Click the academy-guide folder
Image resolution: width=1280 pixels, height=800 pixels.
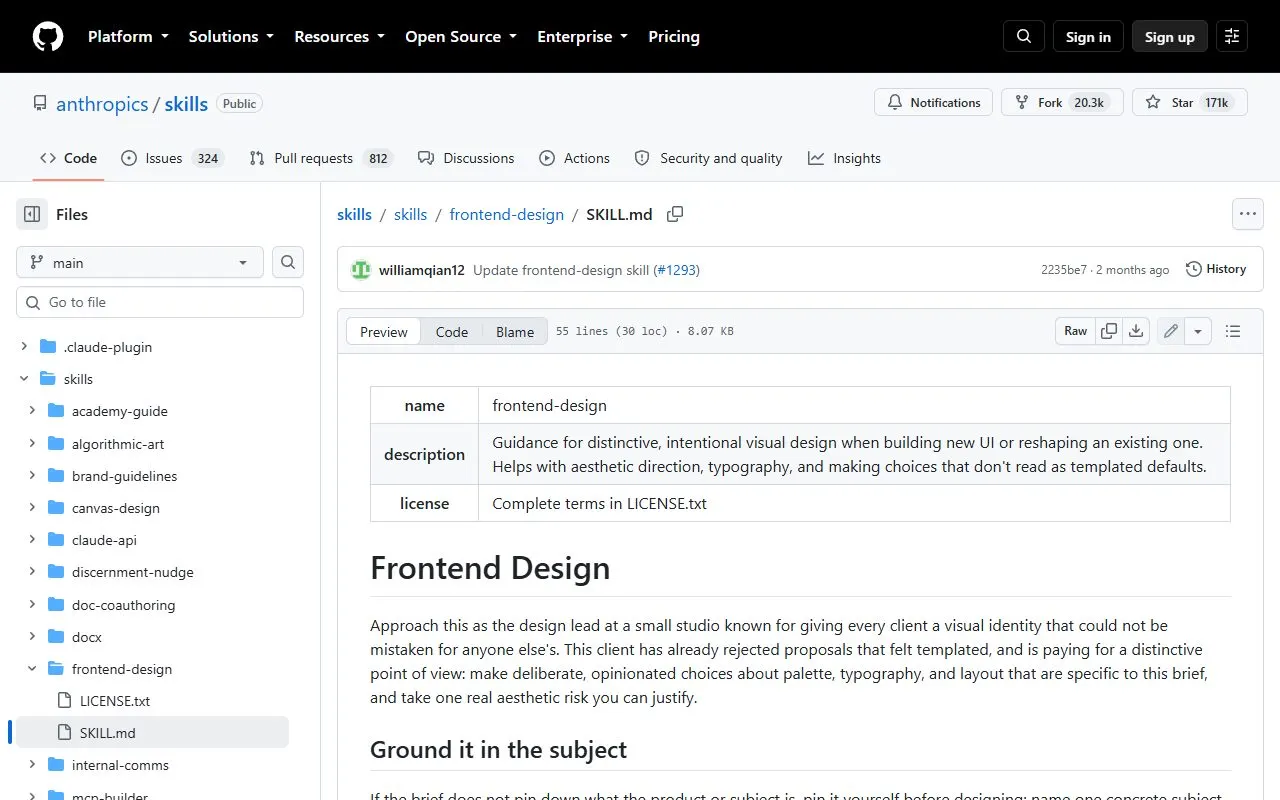(120, 411)
